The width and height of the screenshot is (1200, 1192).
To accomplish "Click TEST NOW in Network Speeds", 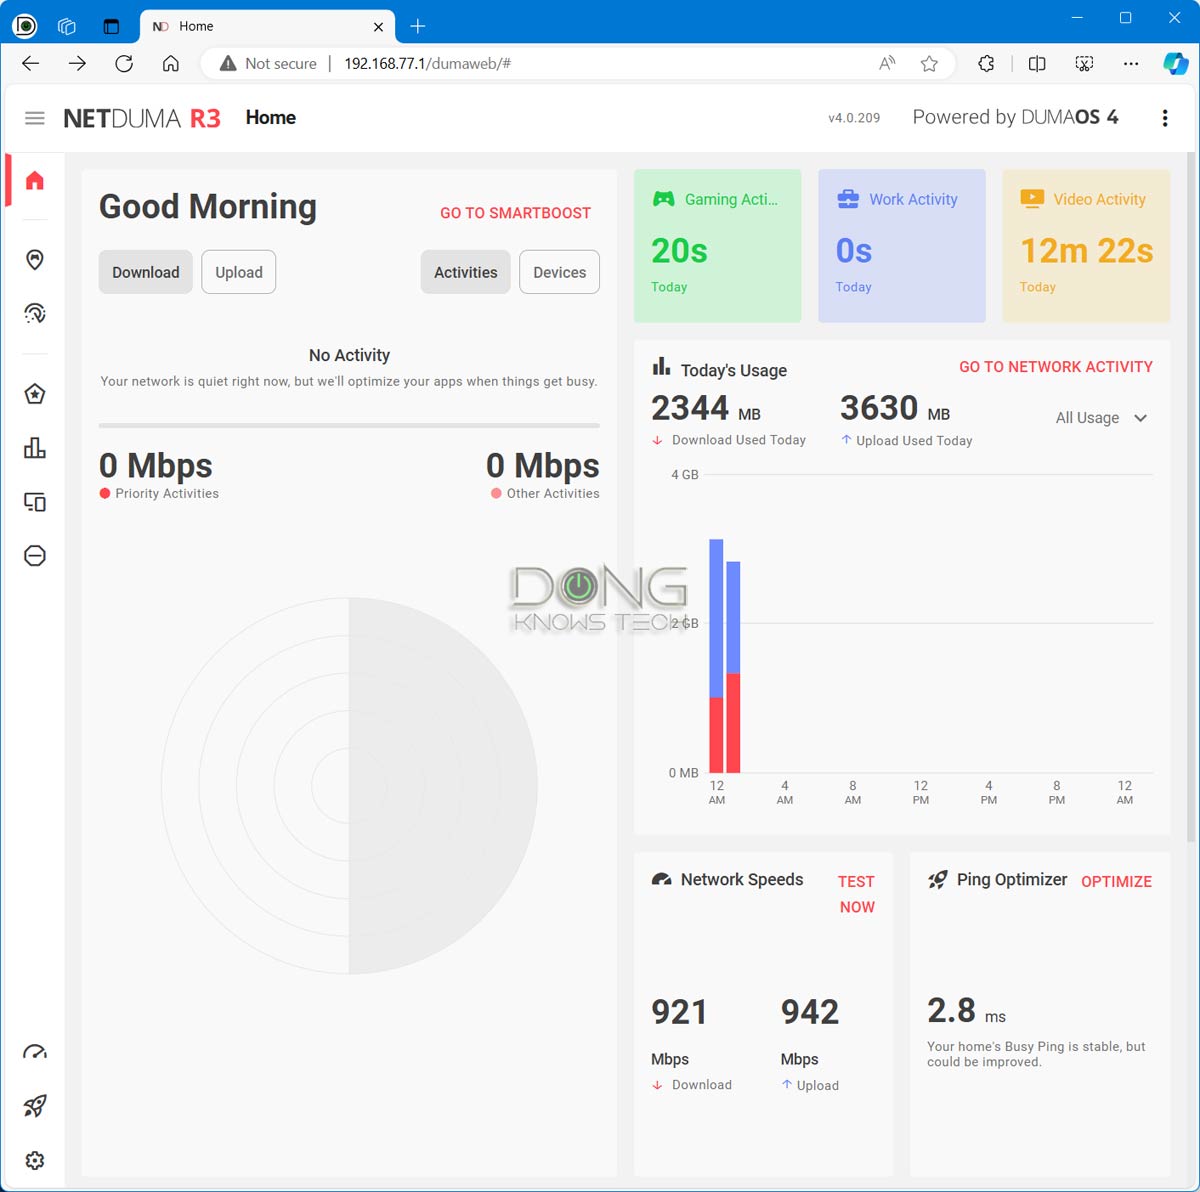I will click(857, 894).
